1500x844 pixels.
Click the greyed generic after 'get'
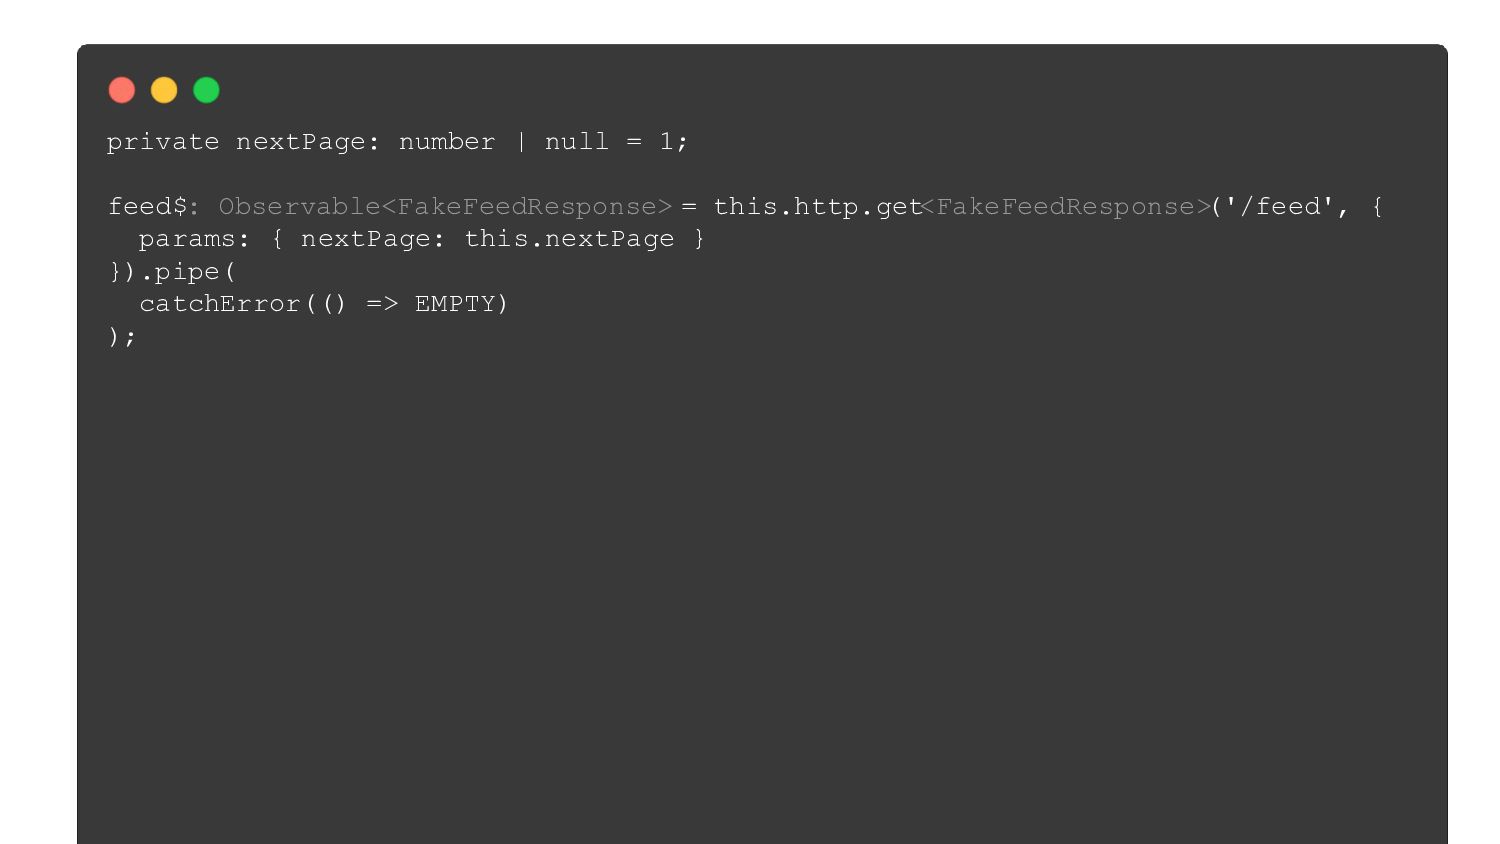coord(1066,207)
